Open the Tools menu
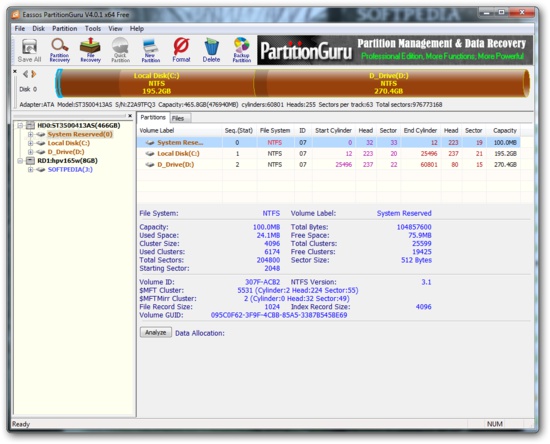550x444 pixels. (93, 28)
